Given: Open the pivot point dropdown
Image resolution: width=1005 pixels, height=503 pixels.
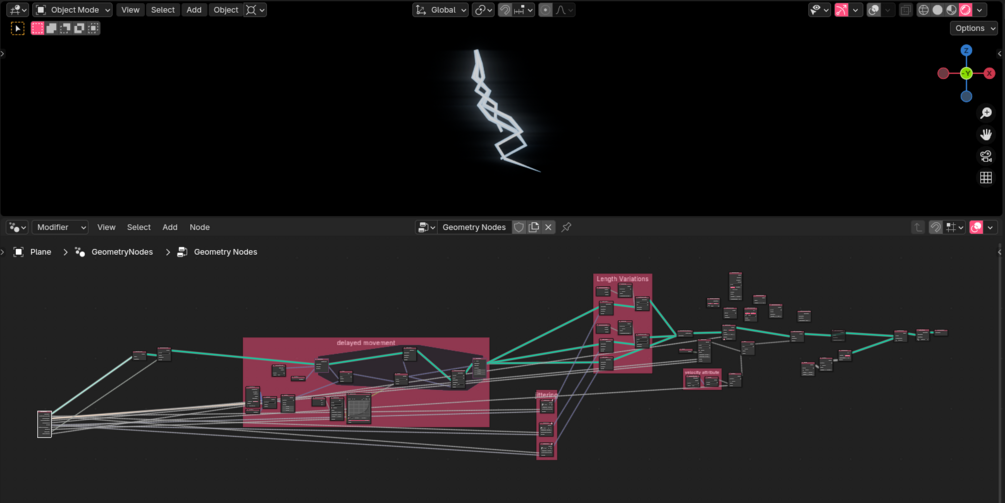Looking at the screenshot, I should pos(483,10).
